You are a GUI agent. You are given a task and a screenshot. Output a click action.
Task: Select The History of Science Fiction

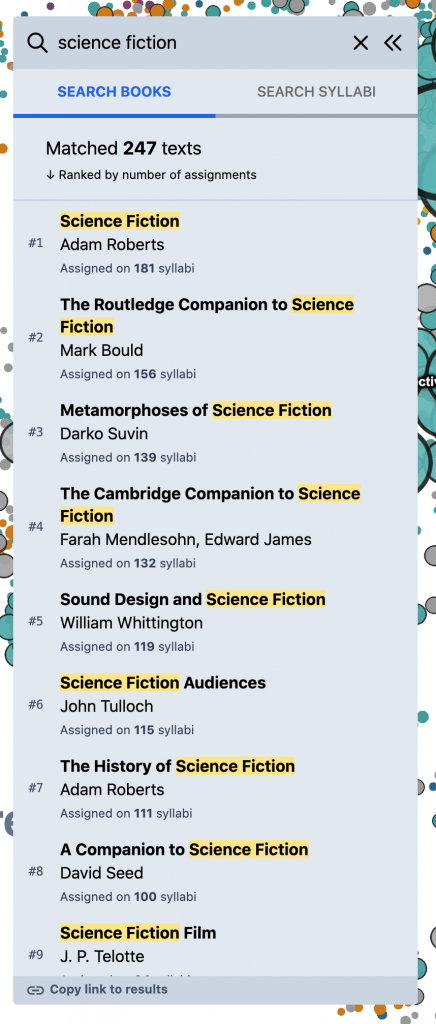pyautogui.click(x=215, y=788)
